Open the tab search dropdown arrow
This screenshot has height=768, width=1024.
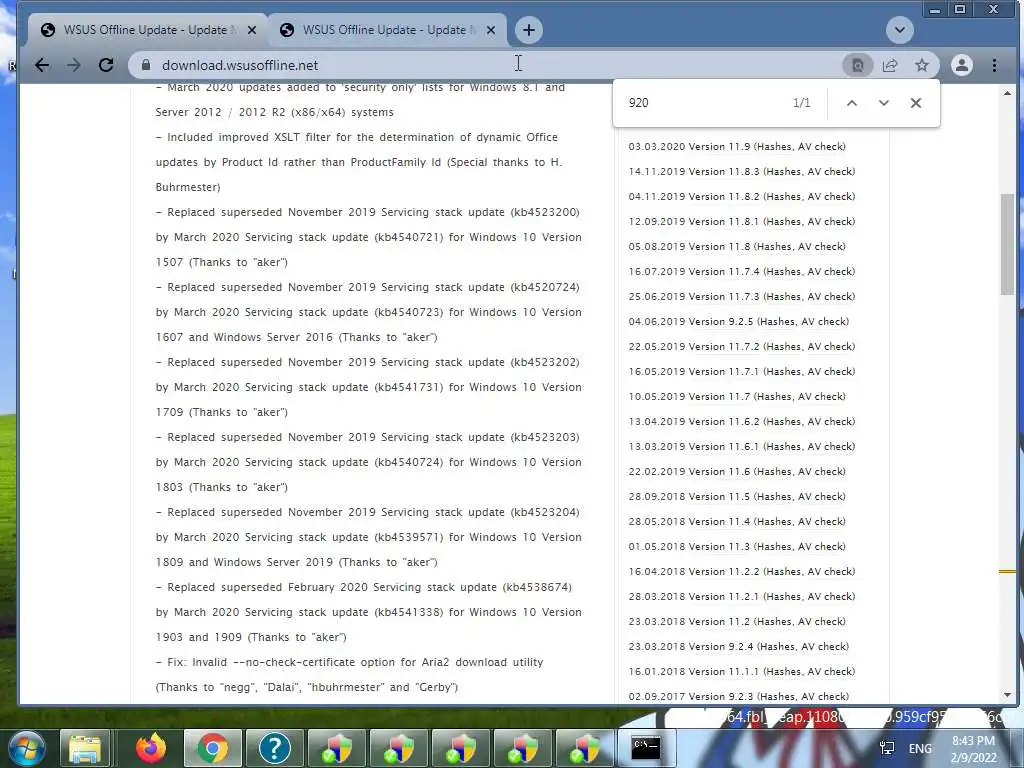(899, 30)
